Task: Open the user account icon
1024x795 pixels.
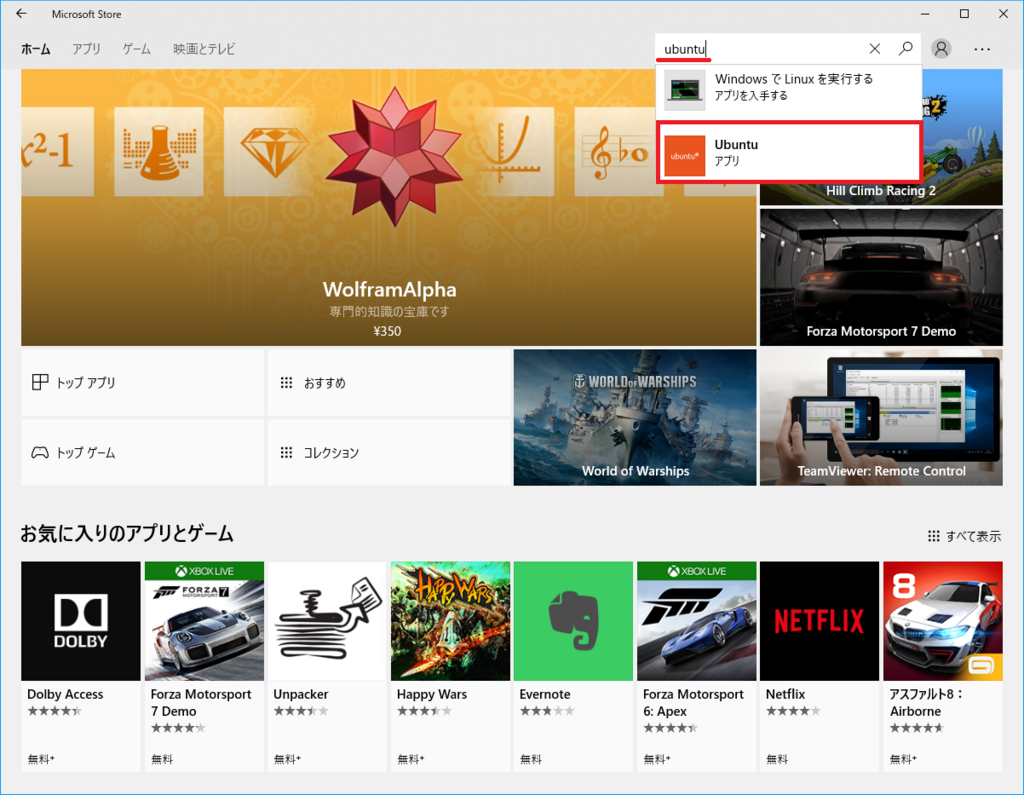Action: coord(941,49)
